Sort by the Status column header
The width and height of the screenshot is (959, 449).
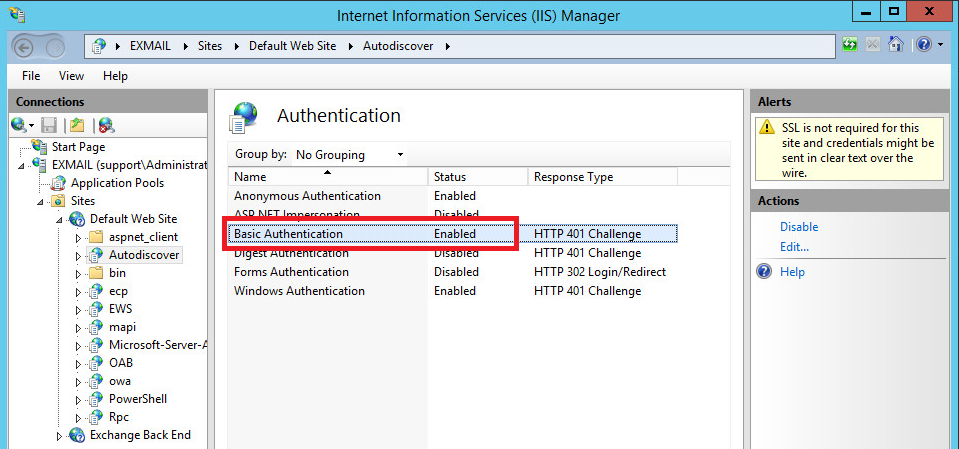coord(478,177)
